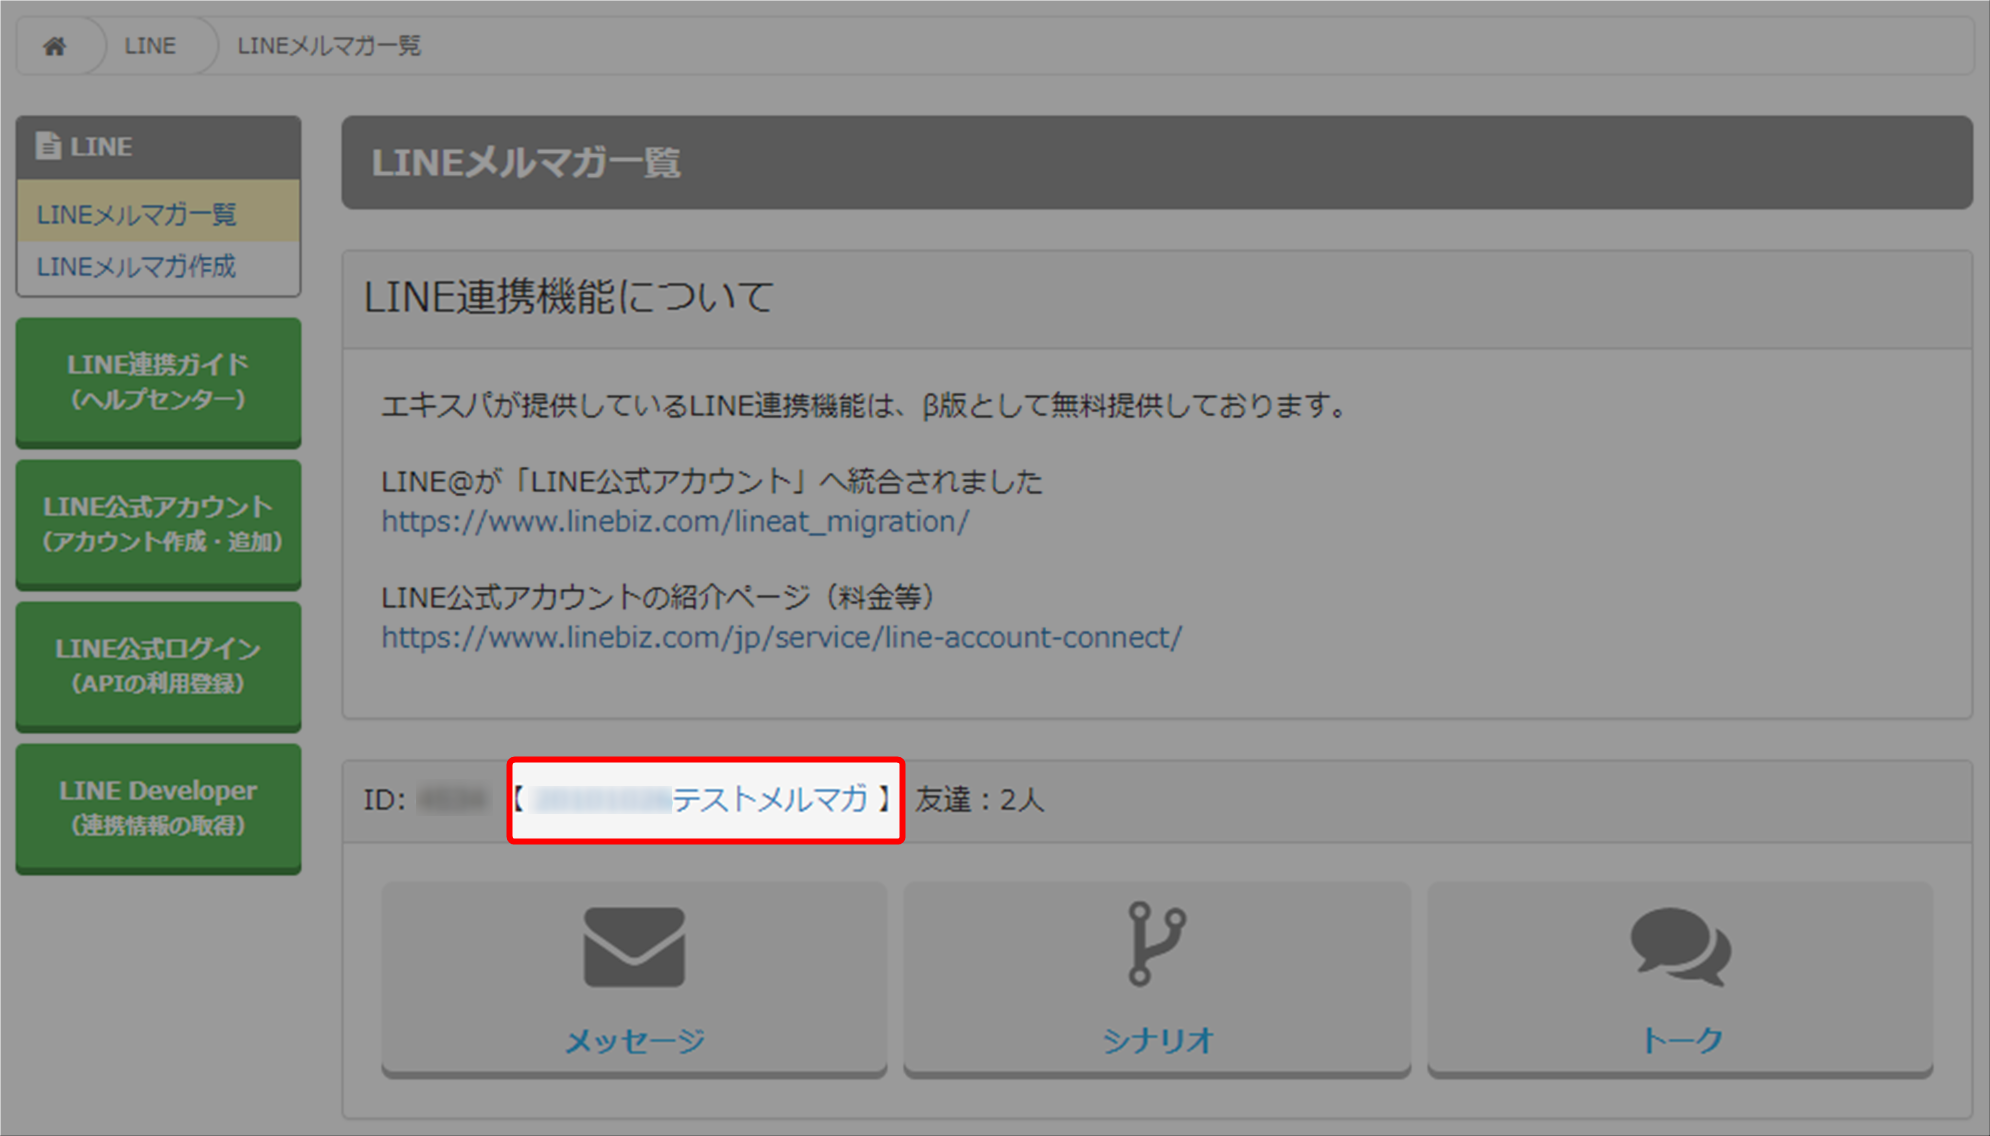Screen dimensions: 1990x1136
Task: Open LINEメルマガ一覧 in the sidebar menu
Action: pyautogui.click(x=158, y=214)
